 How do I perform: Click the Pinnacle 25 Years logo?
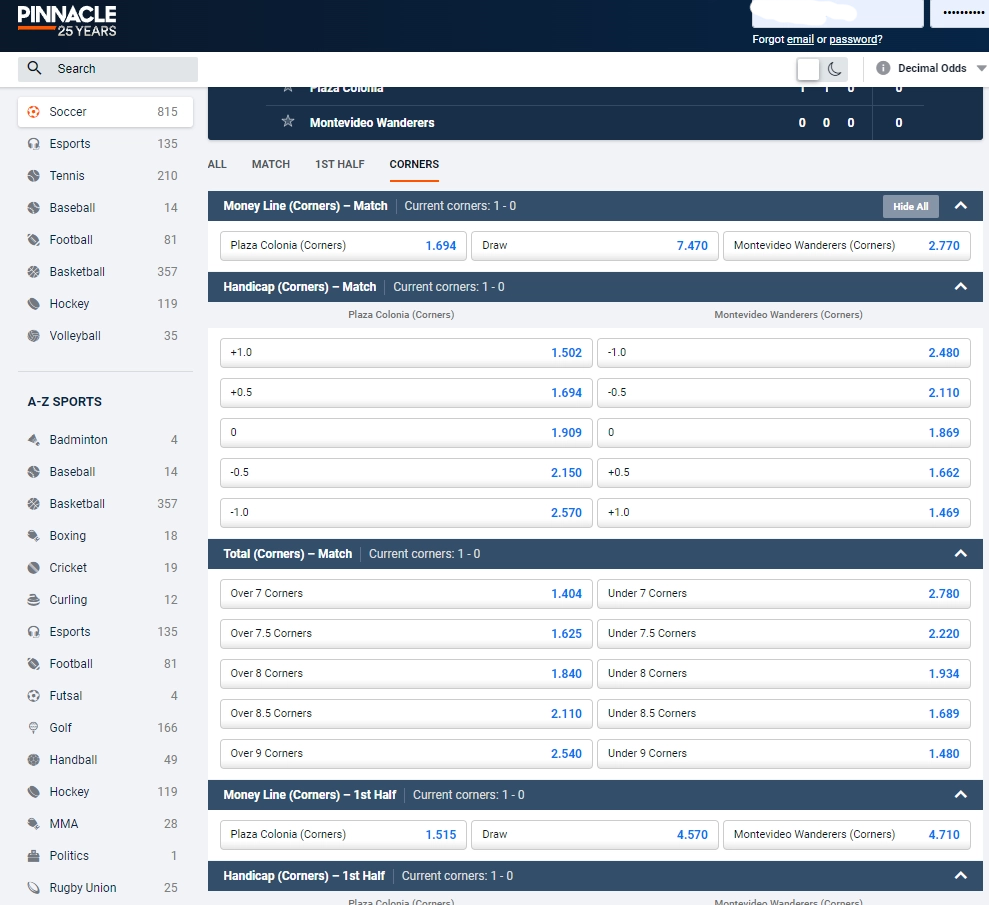66,20
